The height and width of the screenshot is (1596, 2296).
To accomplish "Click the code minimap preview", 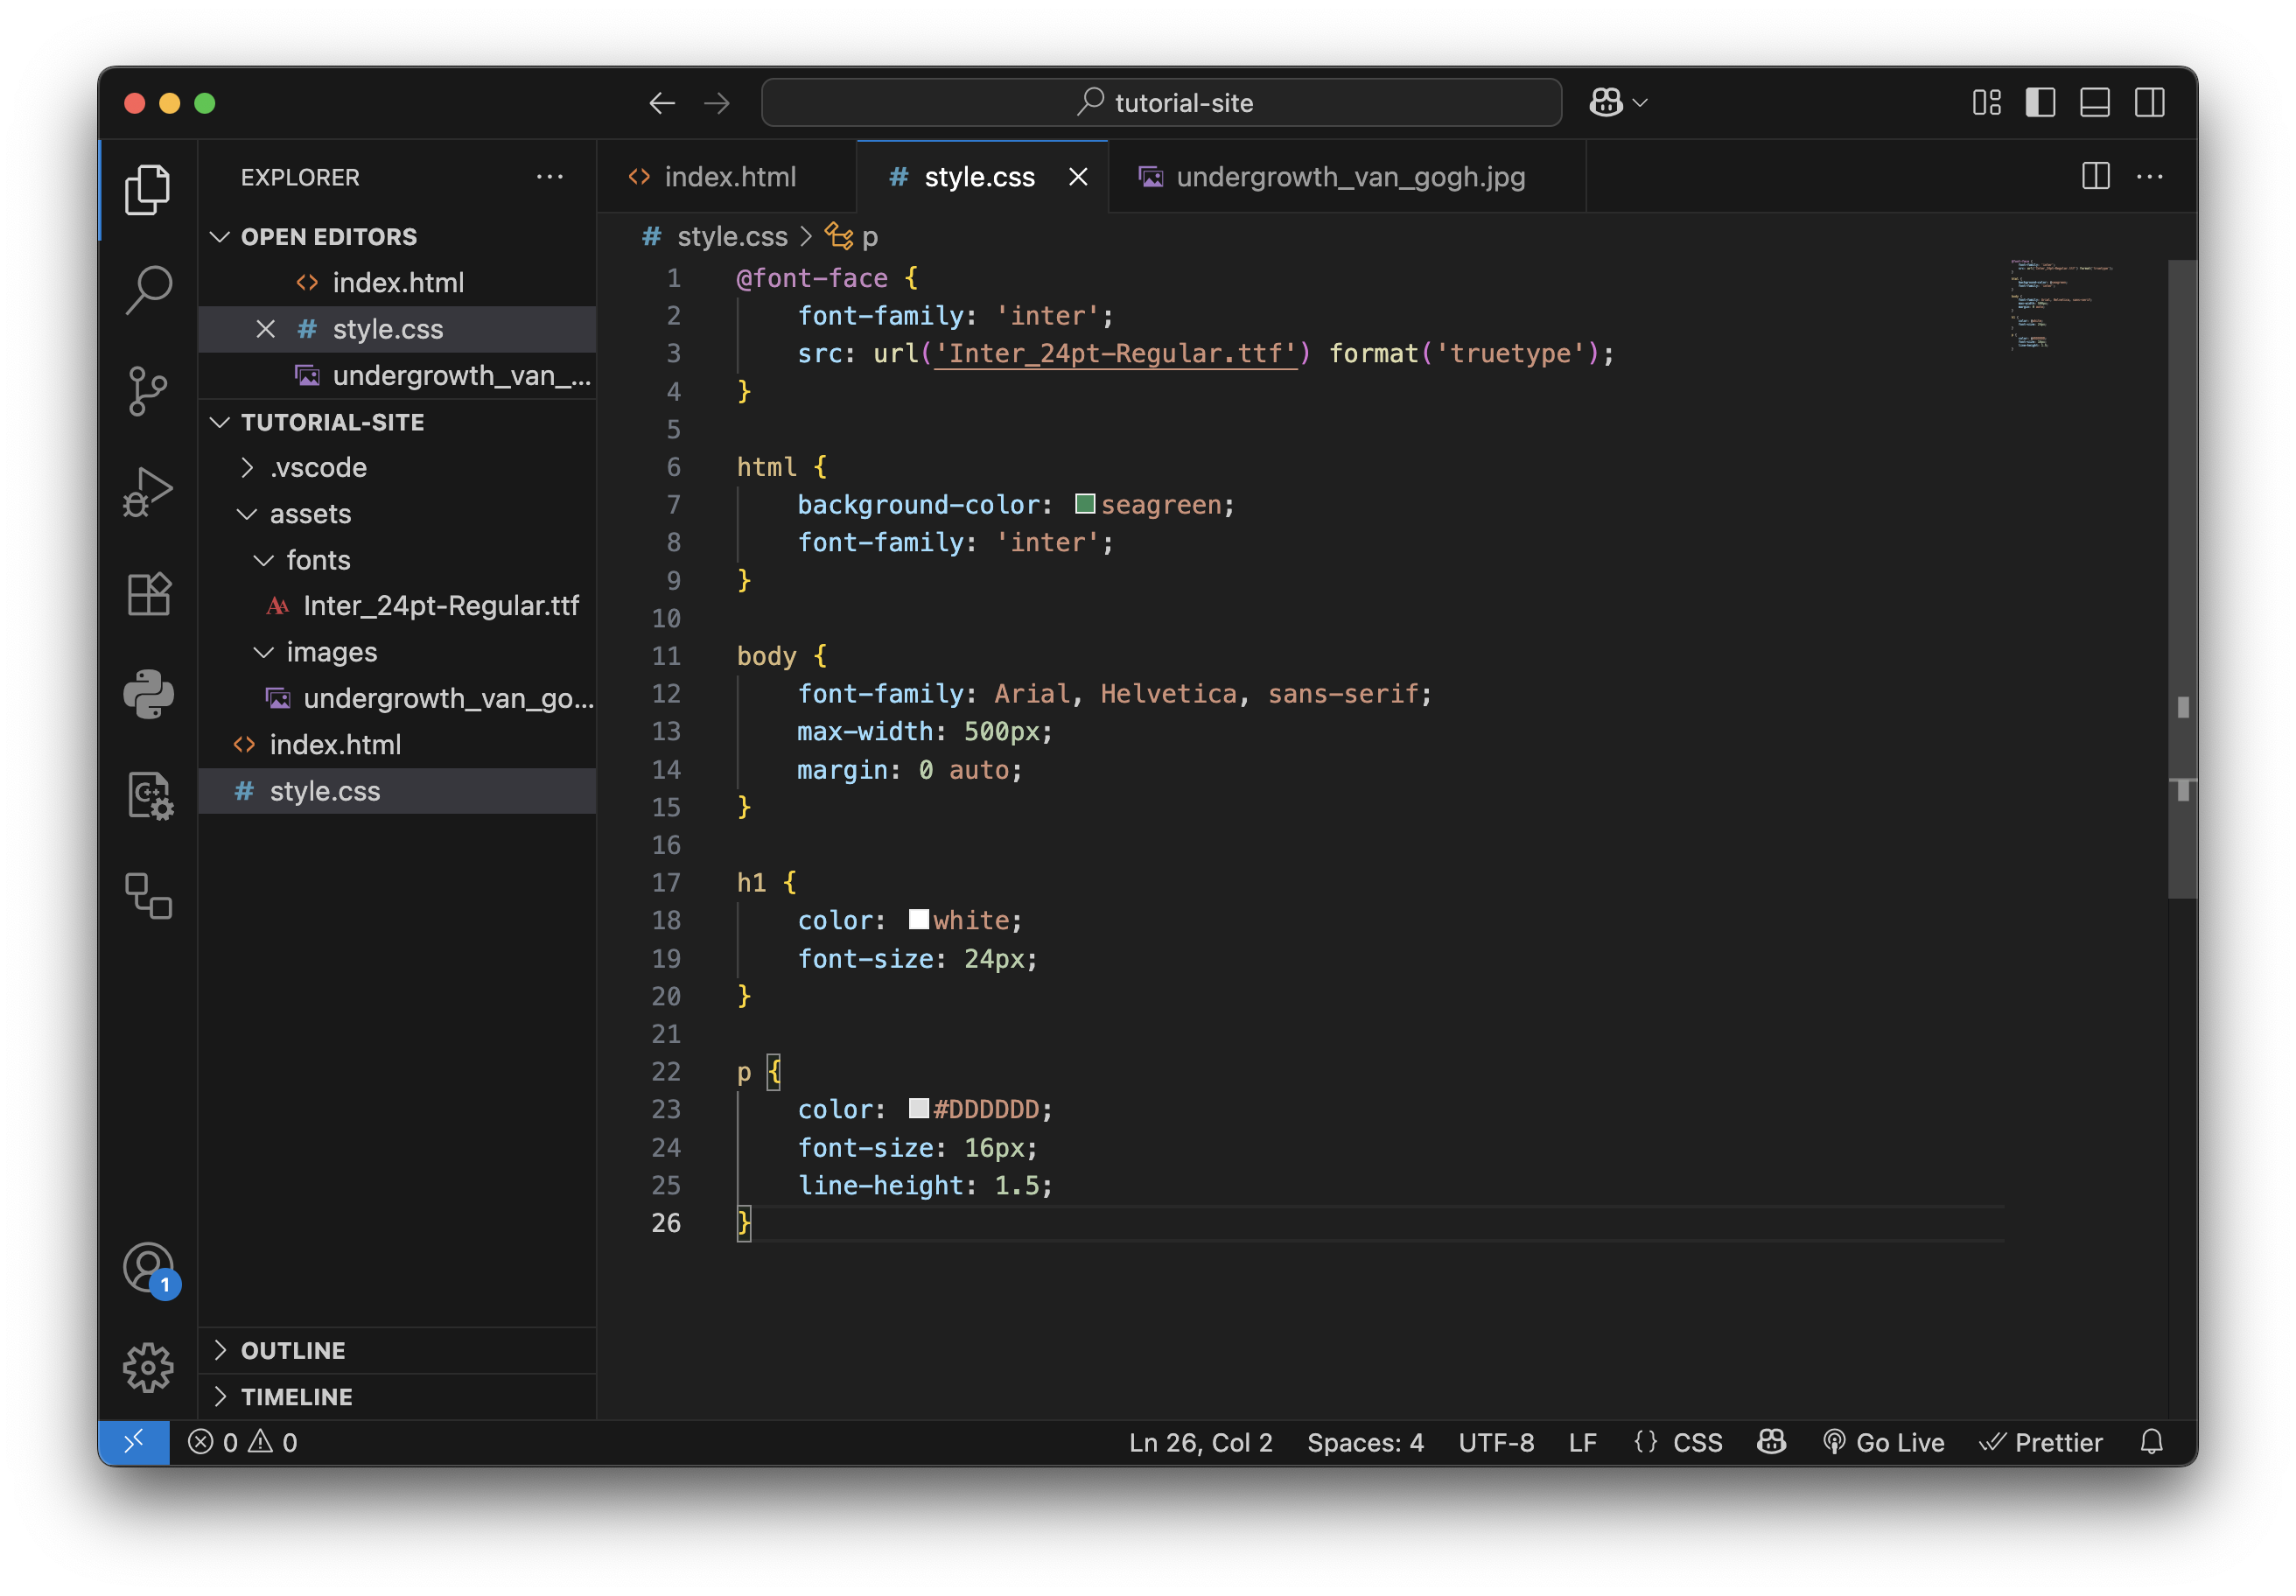I will [x=2062, y=306].
